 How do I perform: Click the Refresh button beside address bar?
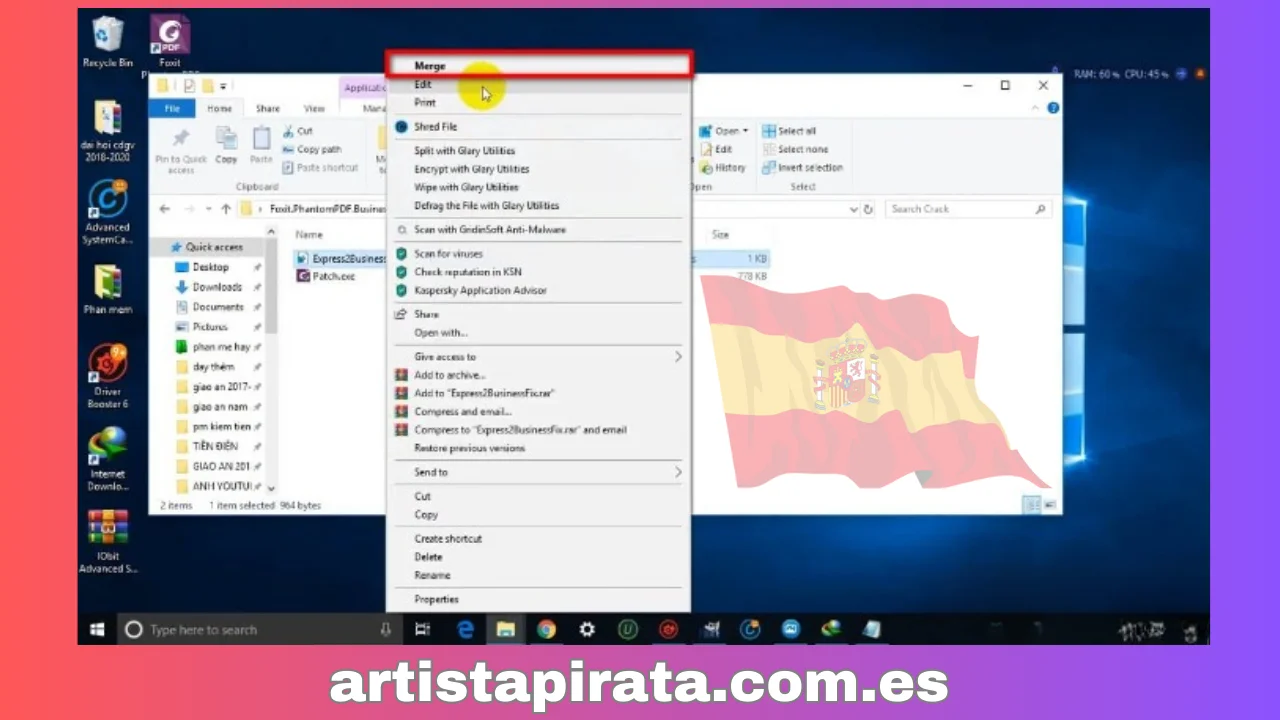coord(869,209)
